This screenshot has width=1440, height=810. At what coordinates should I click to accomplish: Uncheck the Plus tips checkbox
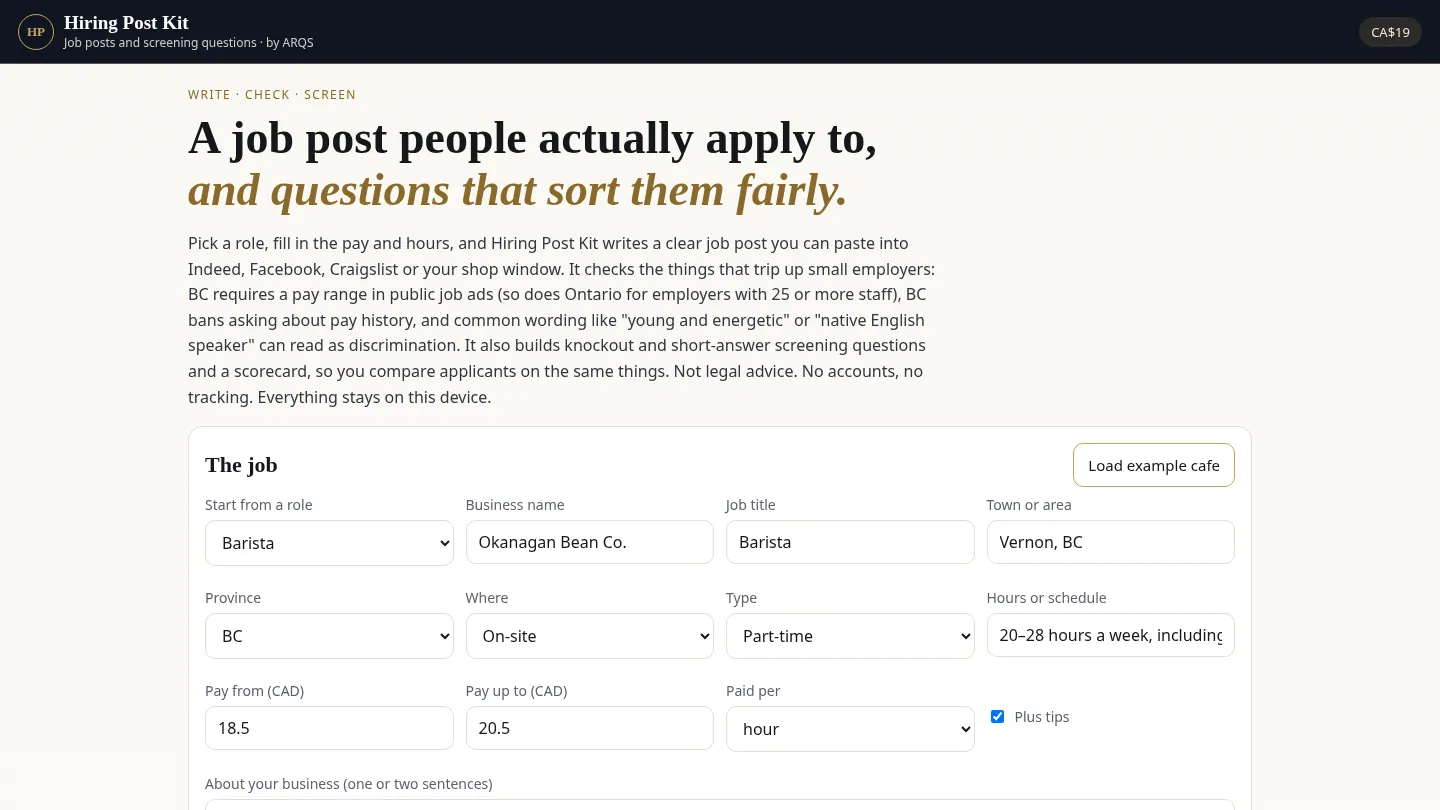997,717
